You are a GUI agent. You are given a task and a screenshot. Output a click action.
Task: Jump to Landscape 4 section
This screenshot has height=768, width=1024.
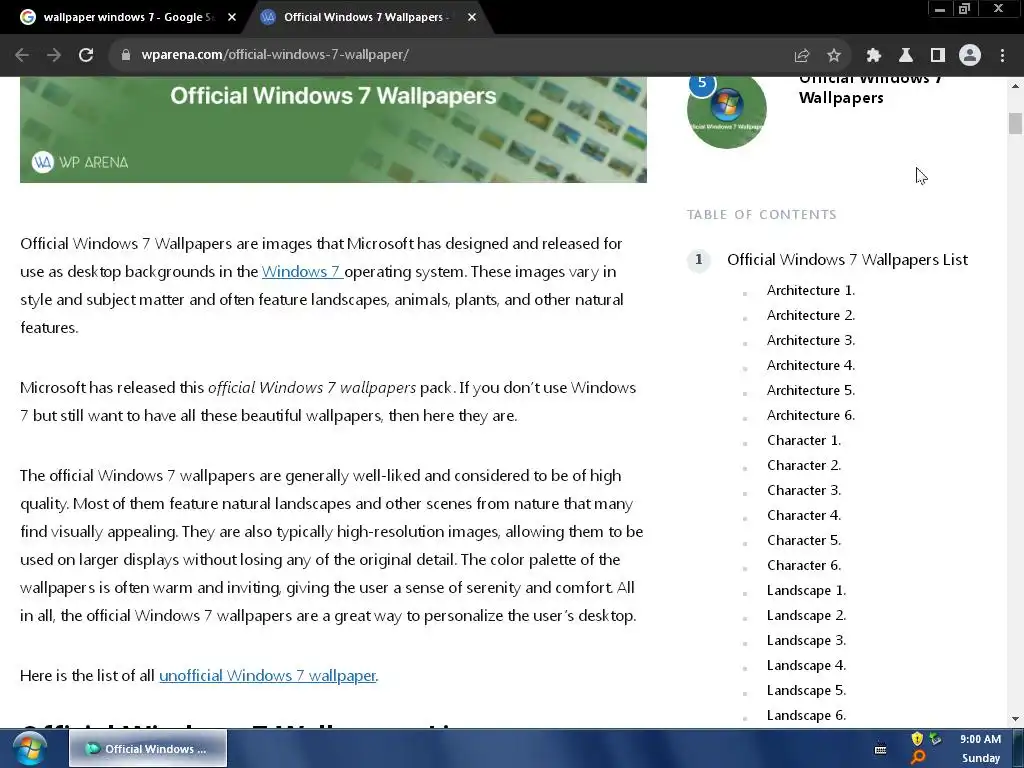click(x=807, y=666)
